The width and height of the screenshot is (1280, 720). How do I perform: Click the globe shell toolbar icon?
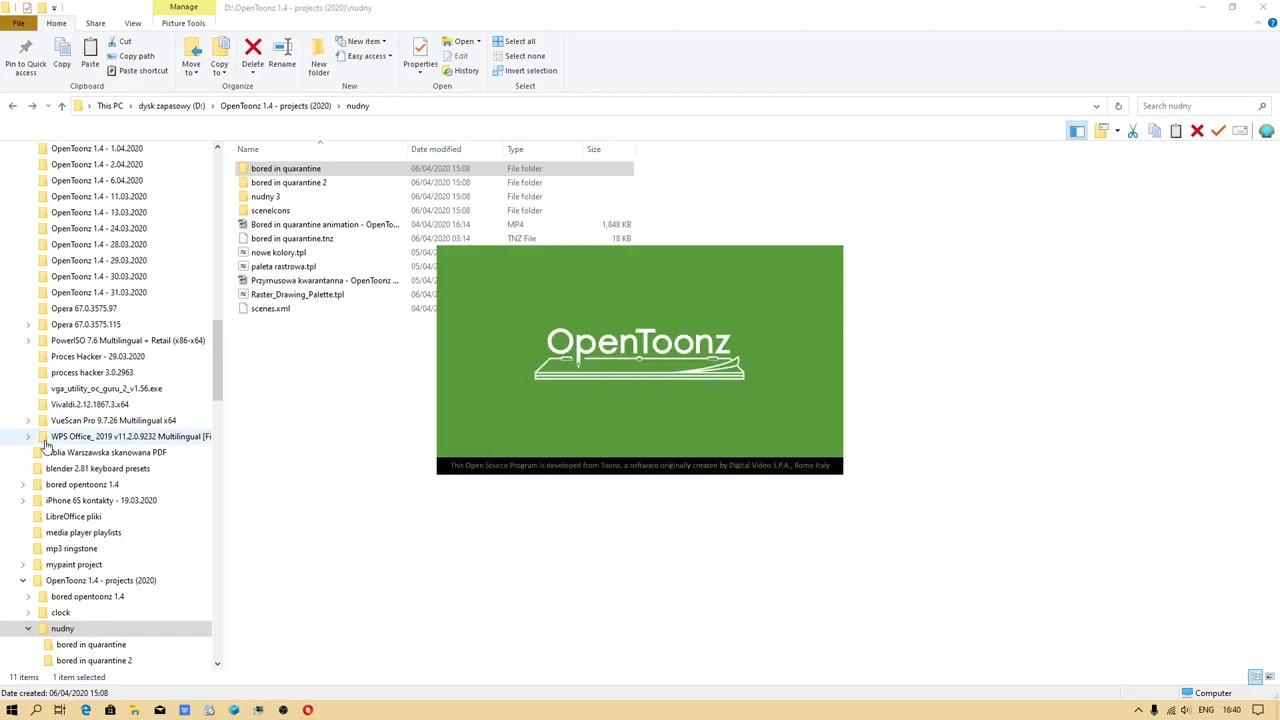click(1266, 131)
